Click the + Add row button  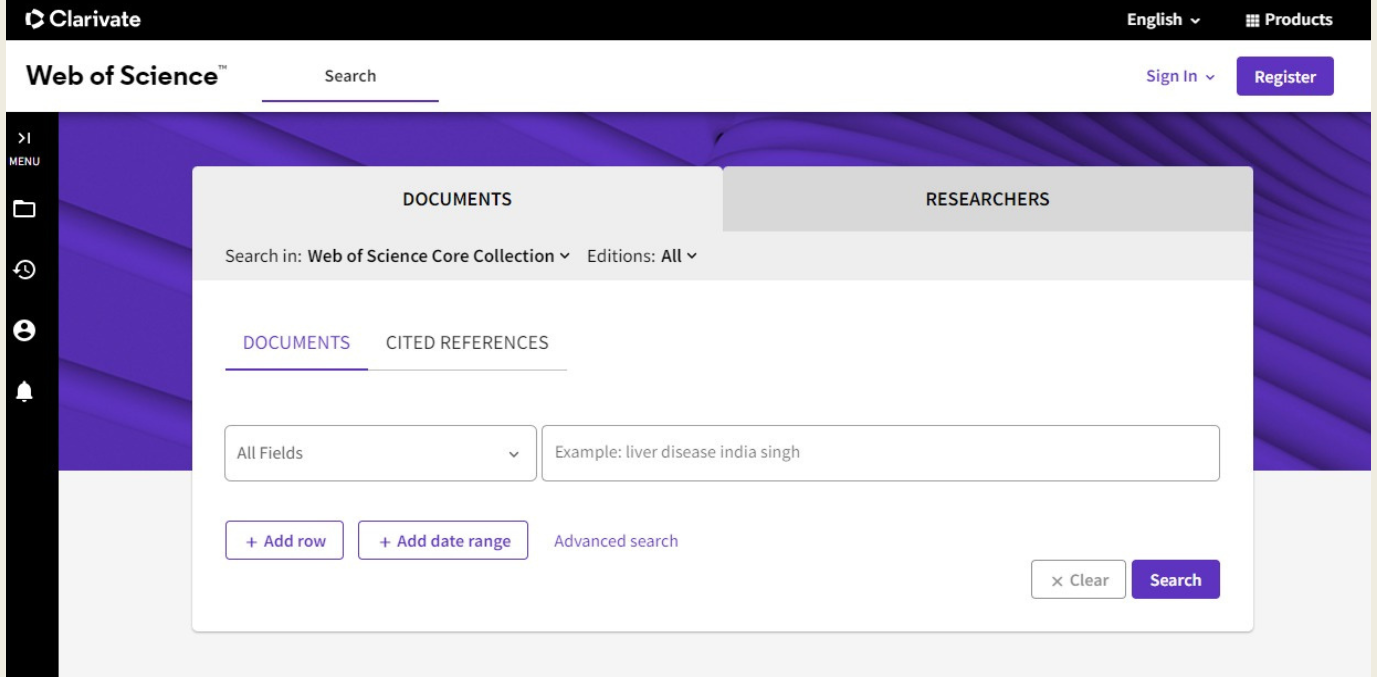coord(285,541)
